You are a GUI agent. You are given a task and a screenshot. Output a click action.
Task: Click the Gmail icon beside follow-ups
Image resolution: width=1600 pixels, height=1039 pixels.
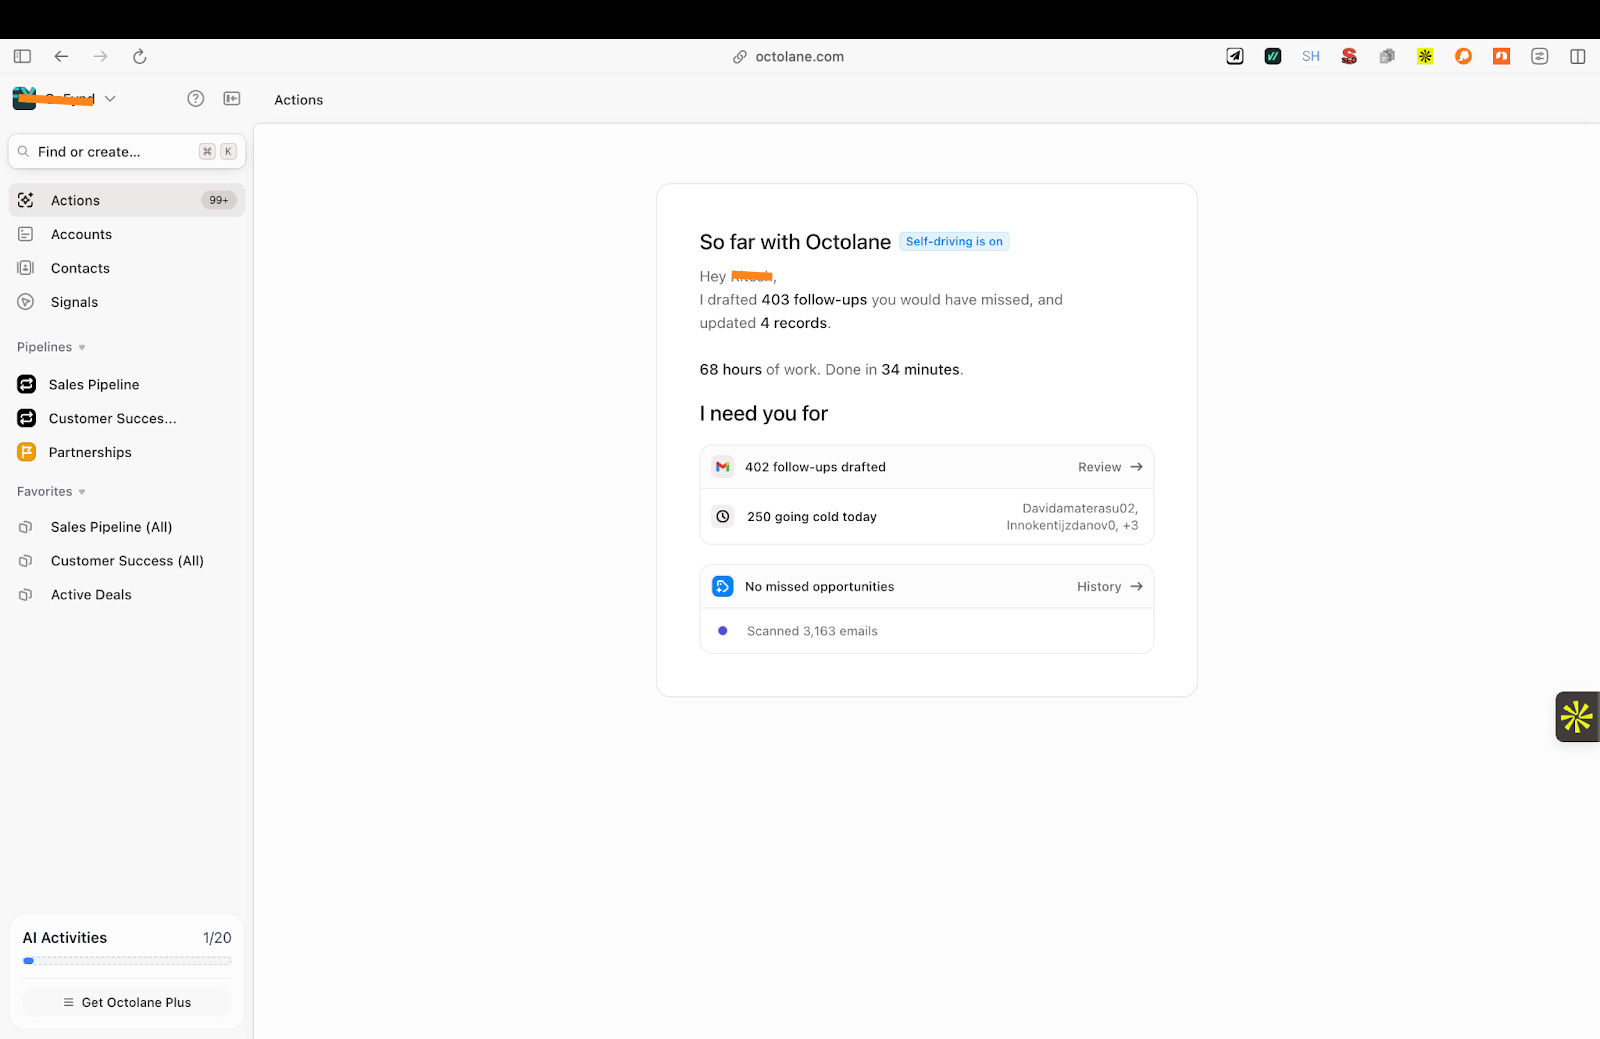tap(722, 467)
